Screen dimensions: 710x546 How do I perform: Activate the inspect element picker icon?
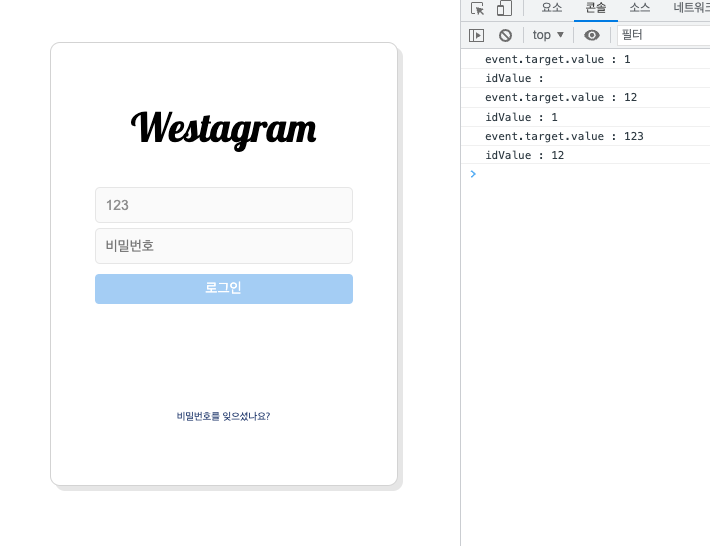[x=477, y=8]
